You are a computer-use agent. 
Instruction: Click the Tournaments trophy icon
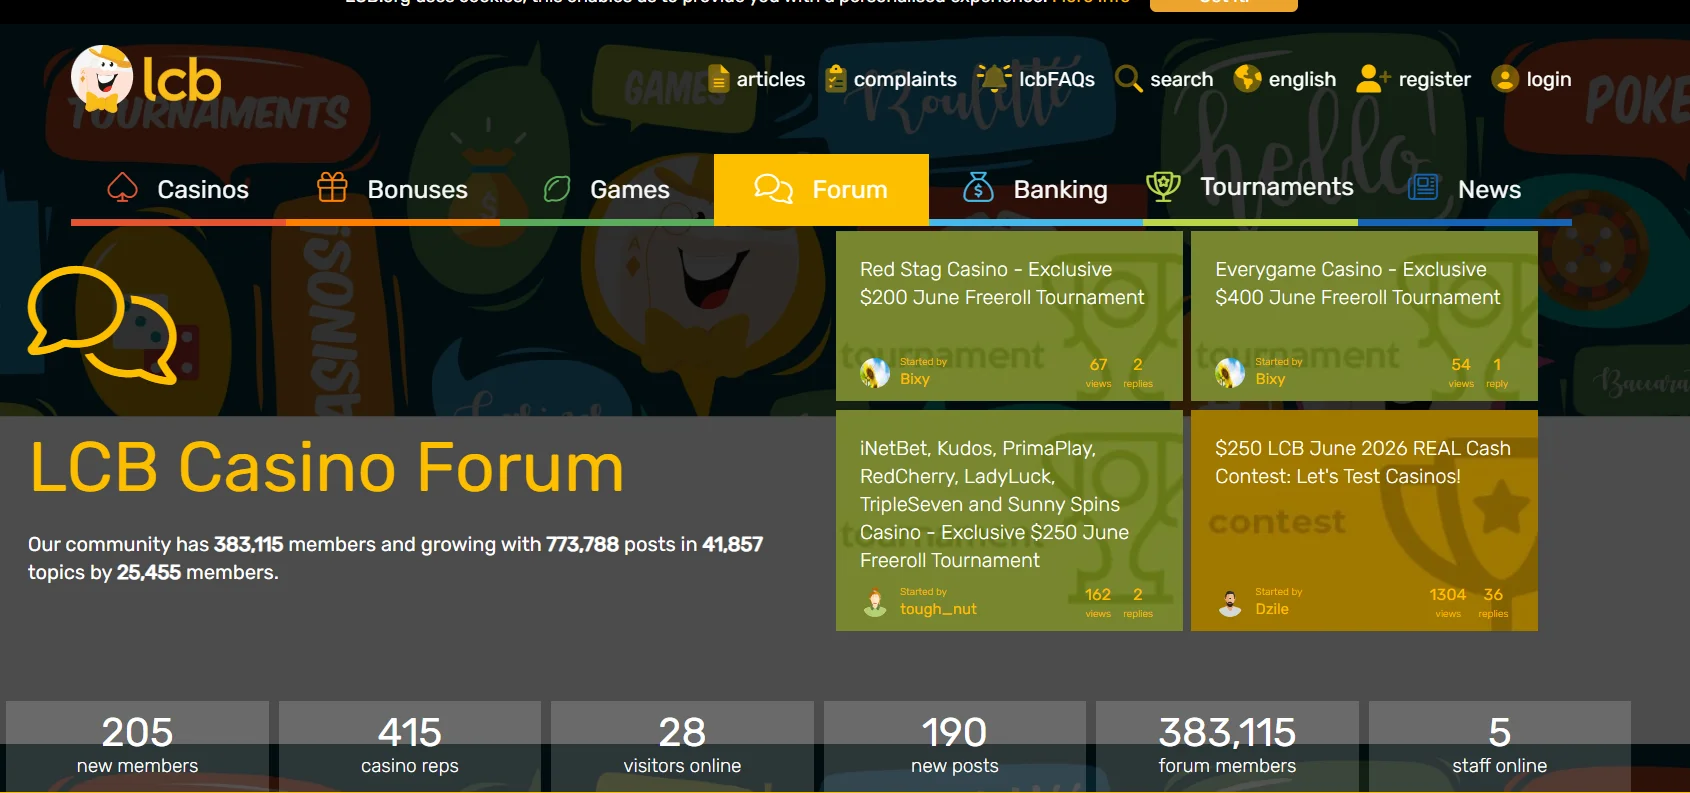pos(1163,186)
